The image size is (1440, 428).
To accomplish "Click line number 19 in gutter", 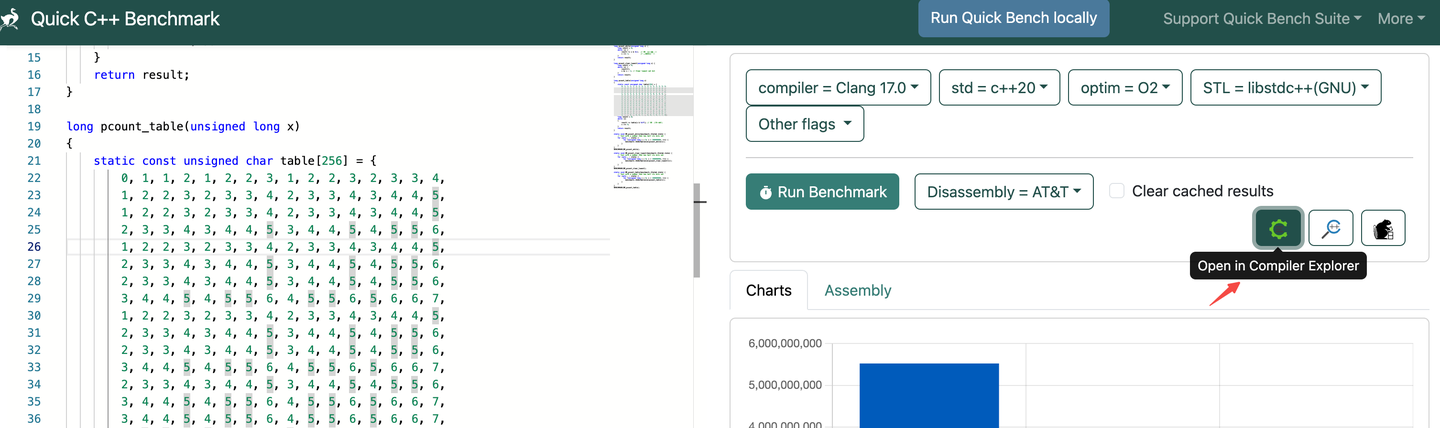I will point(34,126).
